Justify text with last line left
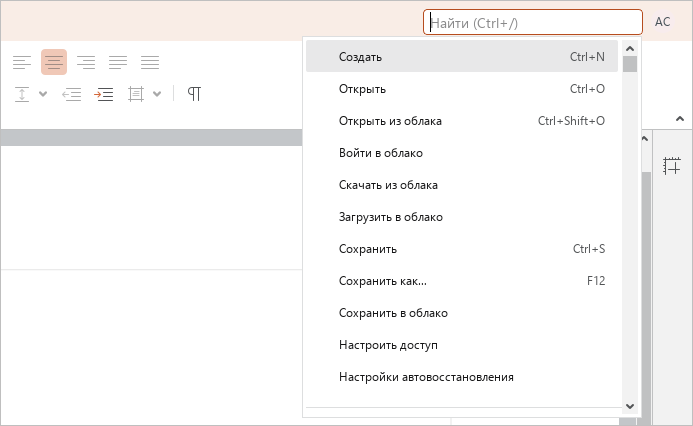 (x=118, y=62)
